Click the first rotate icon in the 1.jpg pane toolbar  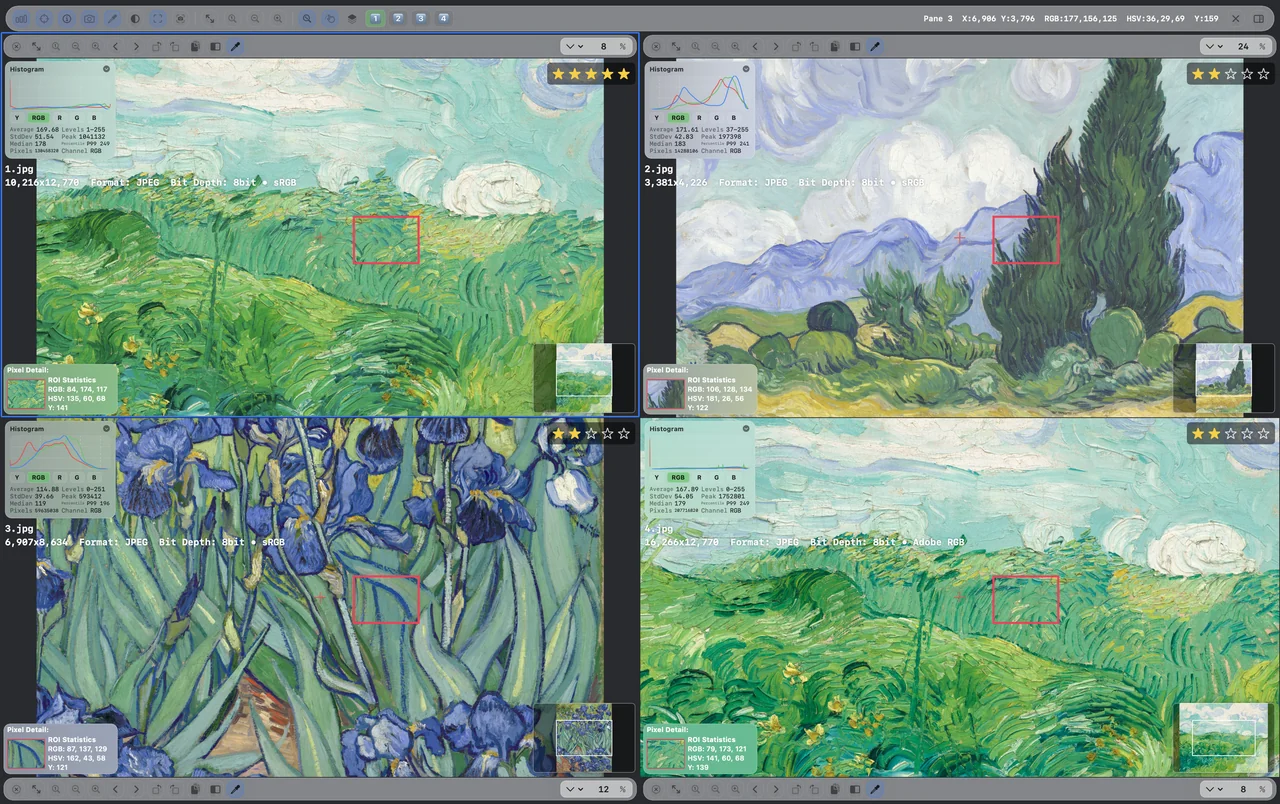pos(156,46)
